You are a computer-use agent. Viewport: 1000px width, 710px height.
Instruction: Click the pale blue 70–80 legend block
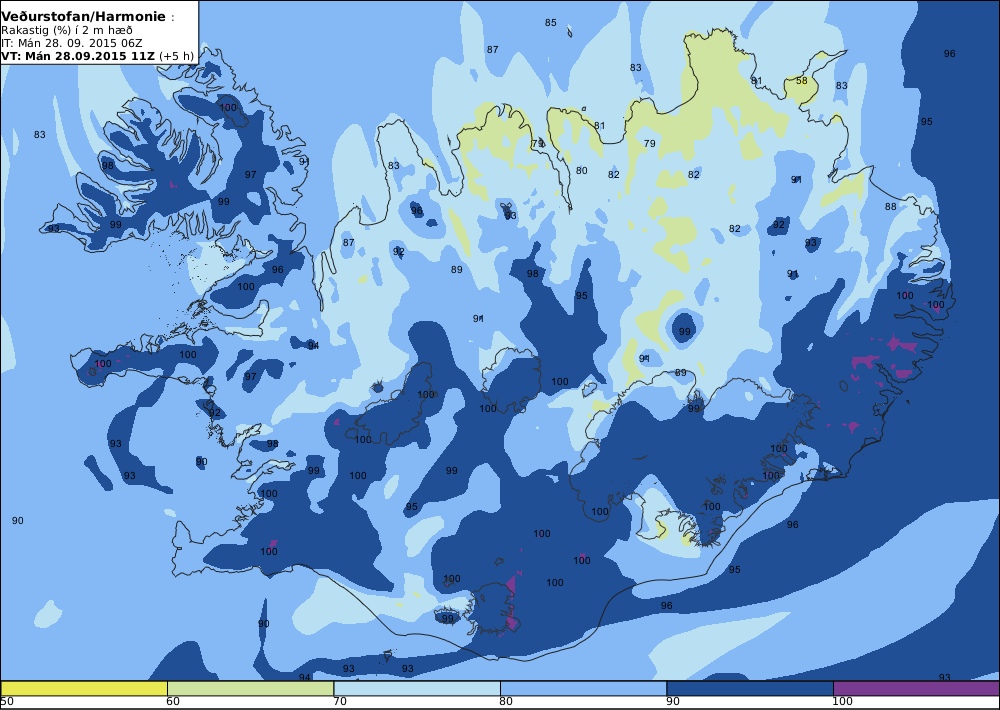coord(416,688)
